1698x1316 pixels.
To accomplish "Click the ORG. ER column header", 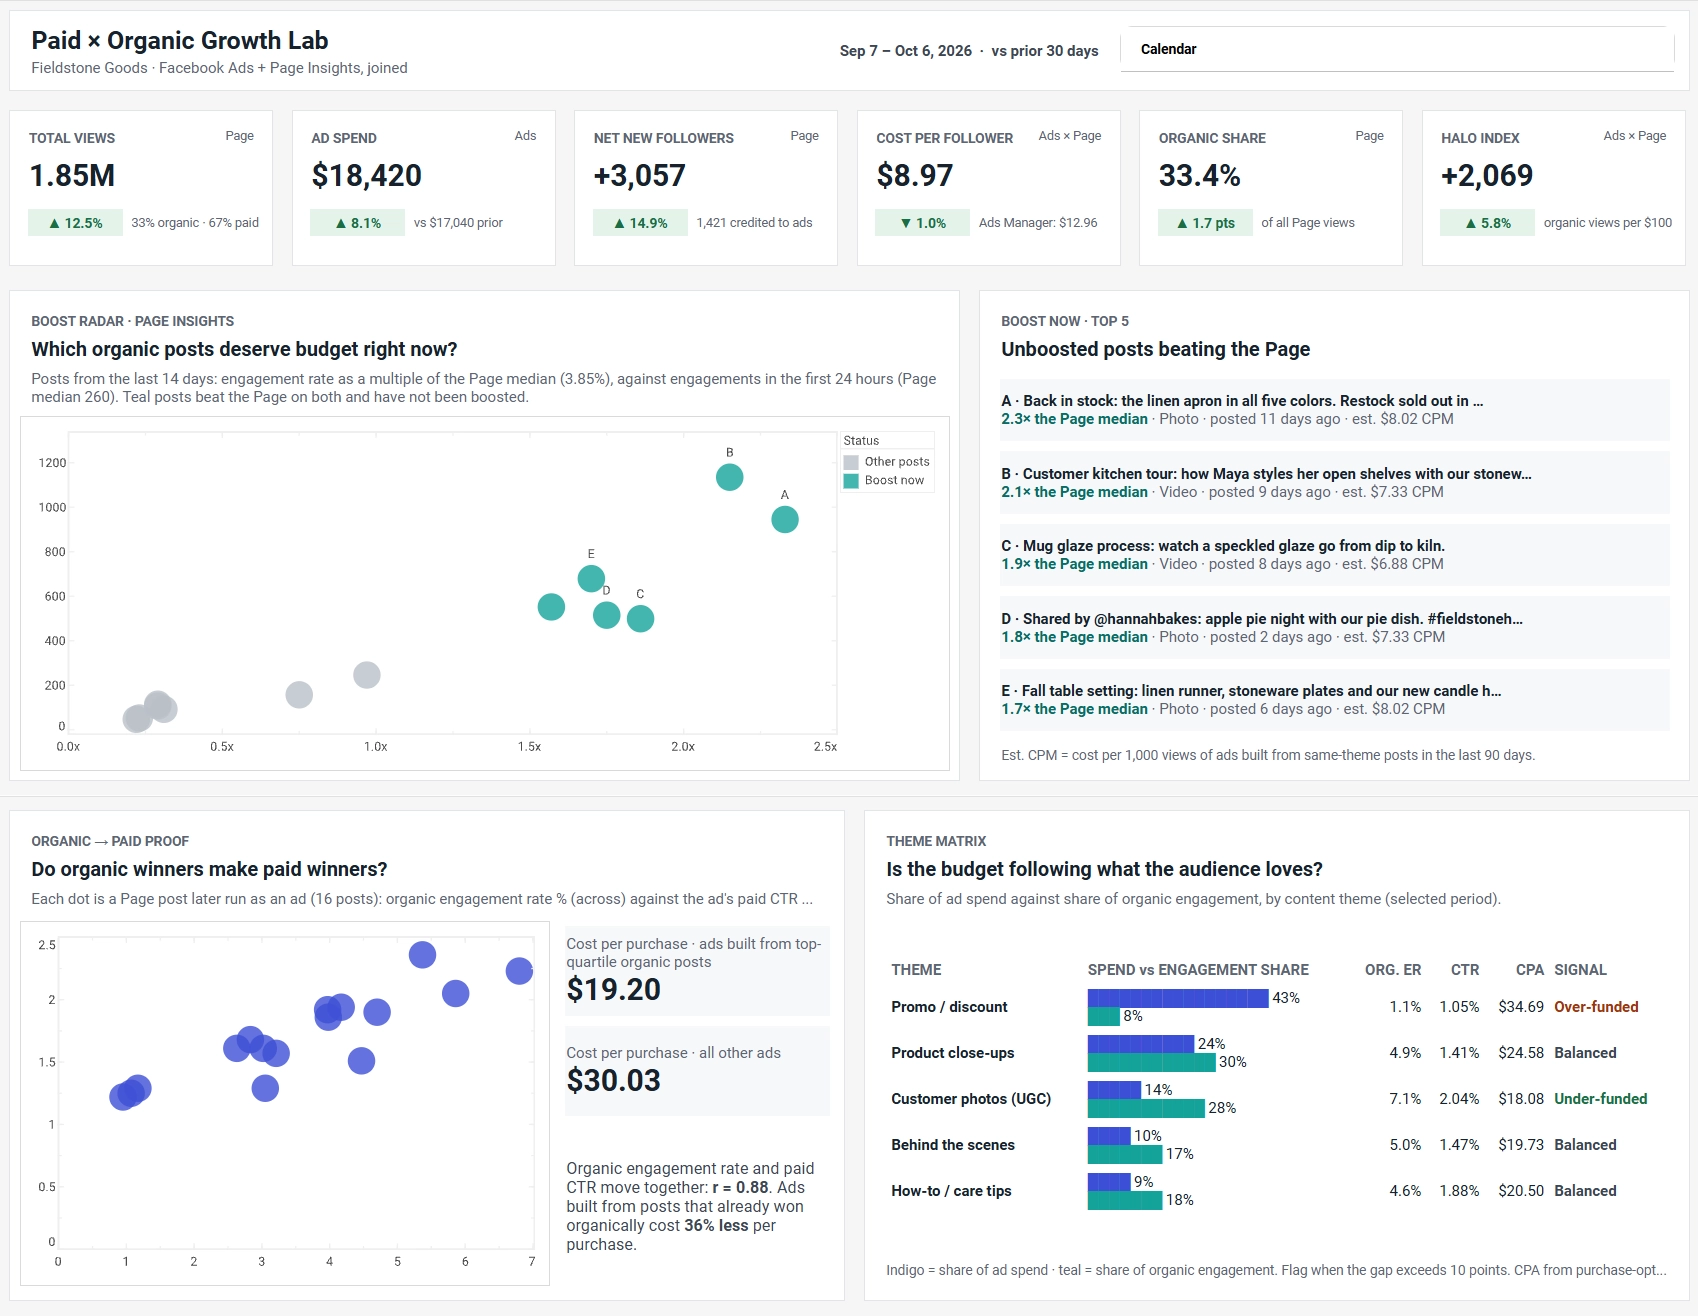I will pos(1392,970).
